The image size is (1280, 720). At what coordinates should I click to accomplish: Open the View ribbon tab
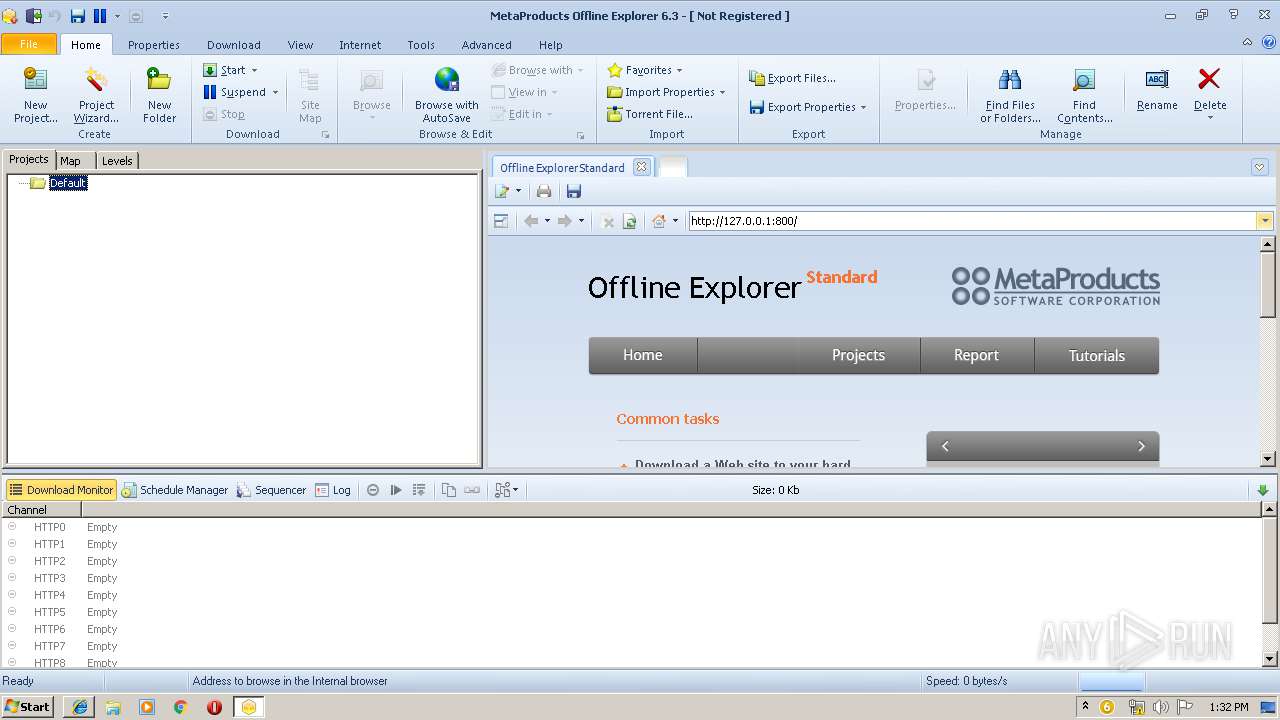click(300, 45)
